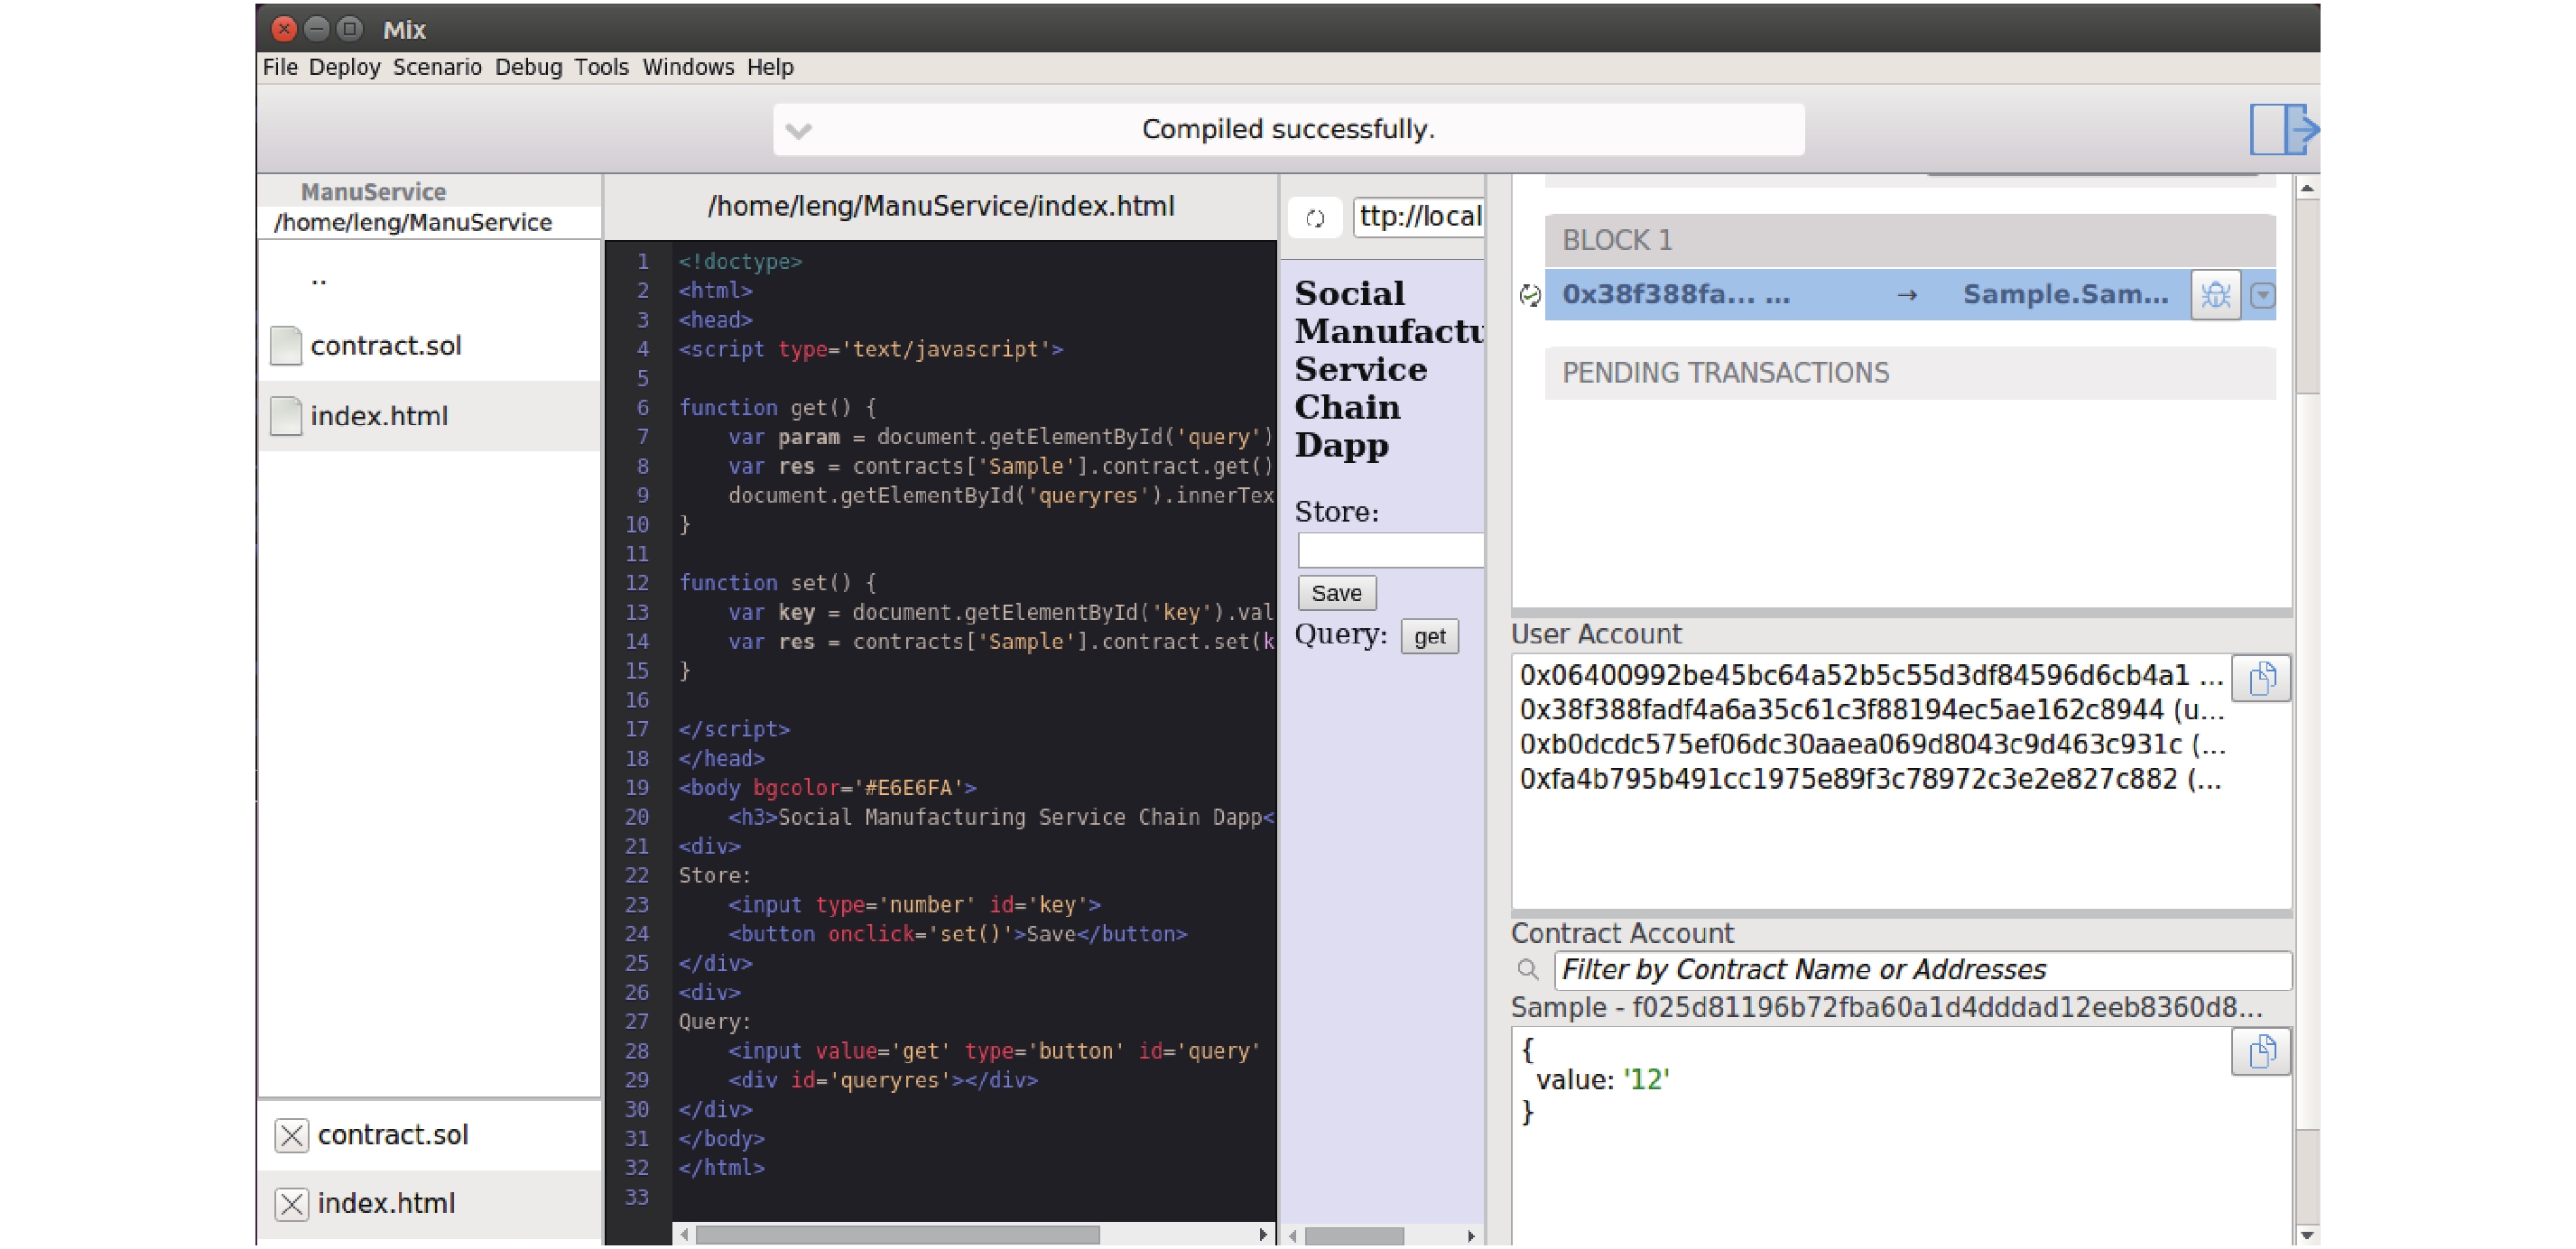The height and width of the screenshot is (1249, 2576).
Task: Expand the compilation status chevron
Action: point(798,131)
